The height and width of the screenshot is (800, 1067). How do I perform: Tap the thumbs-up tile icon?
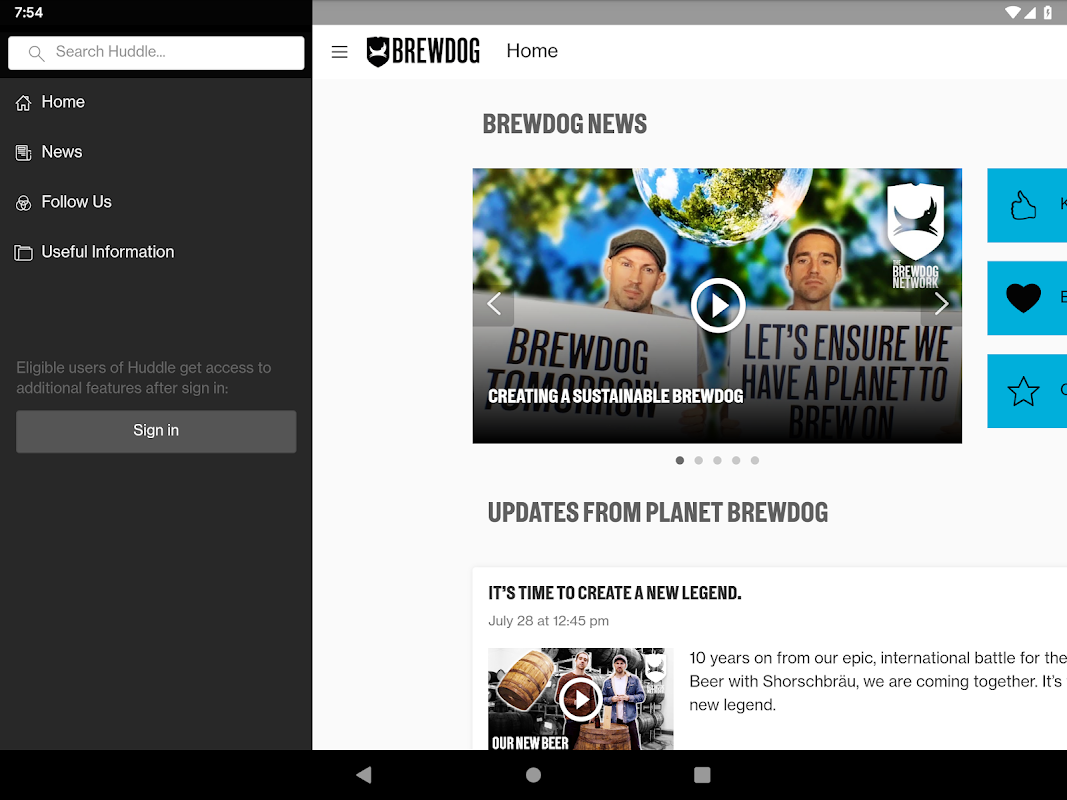(x=1023, y=205)
